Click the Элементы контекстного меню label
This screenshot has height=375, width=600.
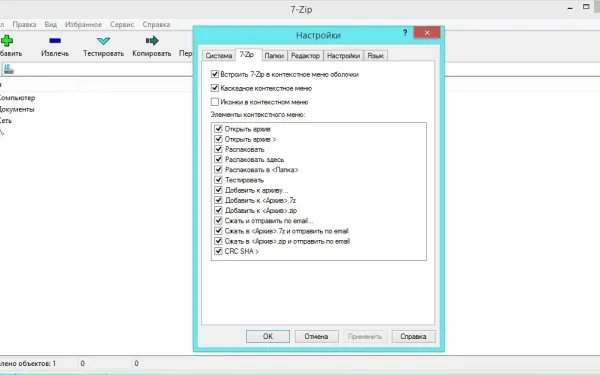[x=258, y=114]
